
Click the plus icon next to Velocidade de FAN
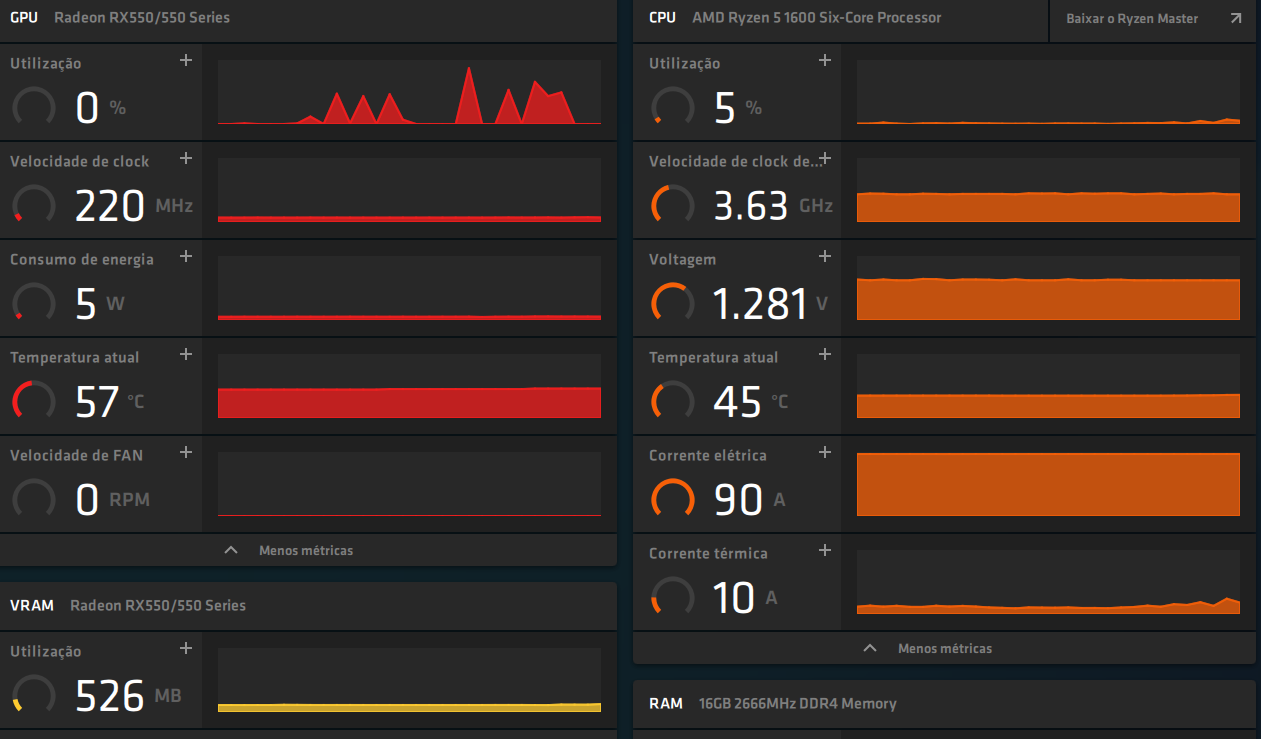click(185, 453)
